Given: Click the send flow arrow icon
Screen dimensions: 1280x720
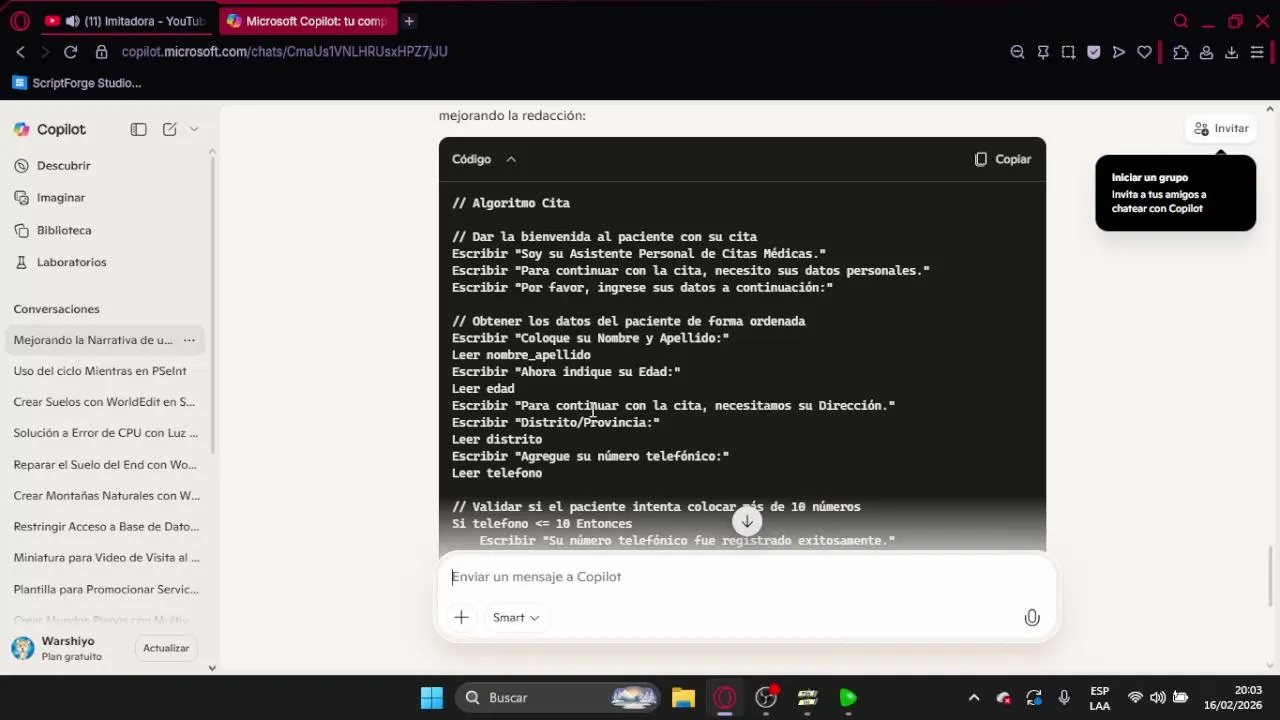Looking at the screenshot, I should (1119, 52).
